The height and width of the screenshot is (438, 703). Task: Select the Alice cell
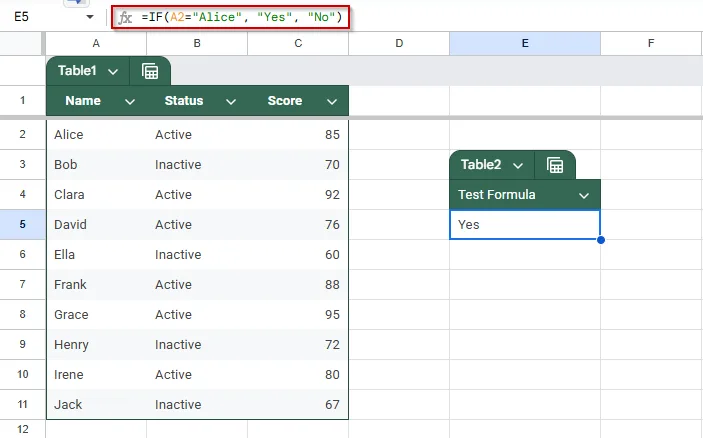point(96,134)
